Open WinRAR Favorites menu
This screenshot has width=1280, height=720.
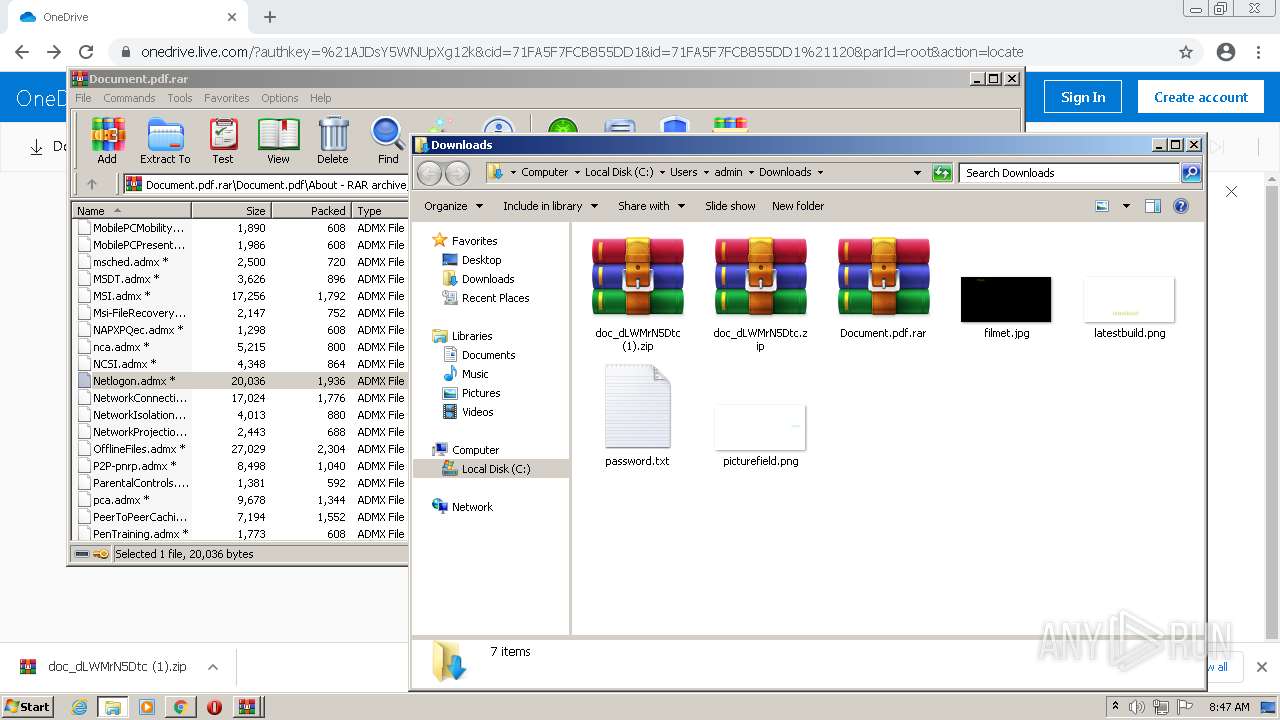pyautogui.click(x=227, y=98)
